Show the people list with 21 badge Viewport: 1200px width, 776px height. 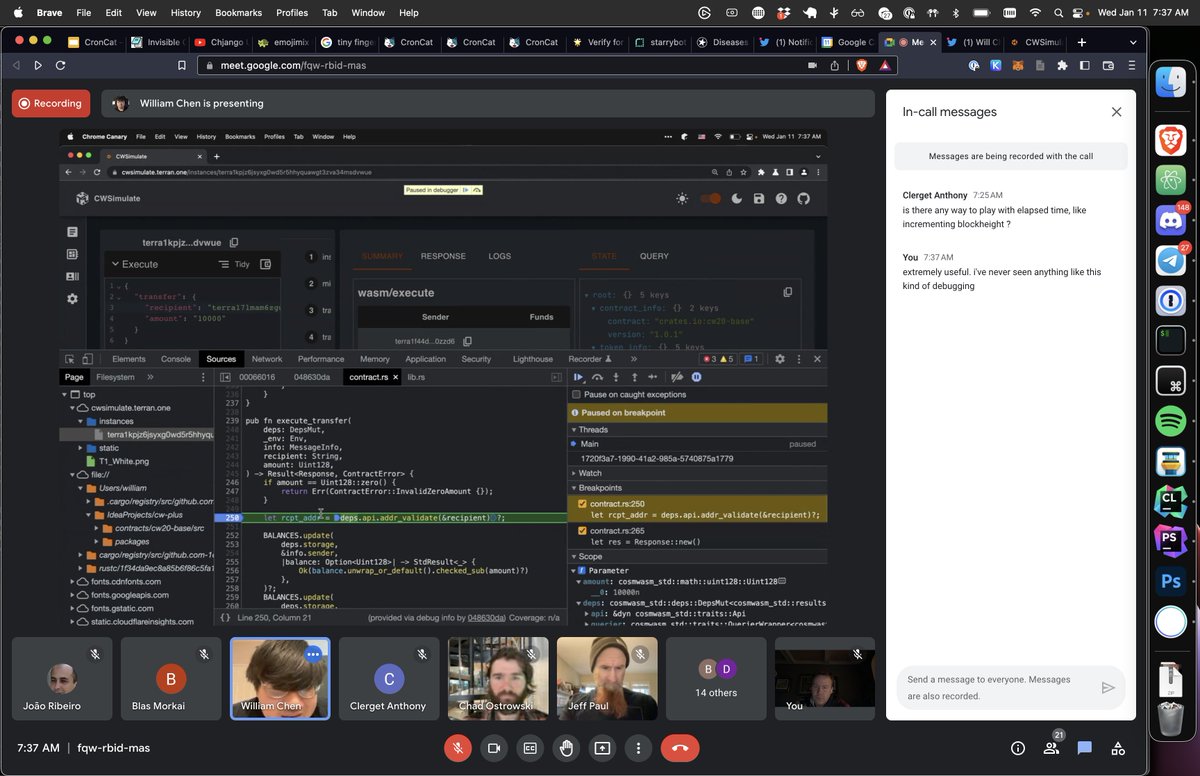pyautogui.click(x=1051, y=746)
